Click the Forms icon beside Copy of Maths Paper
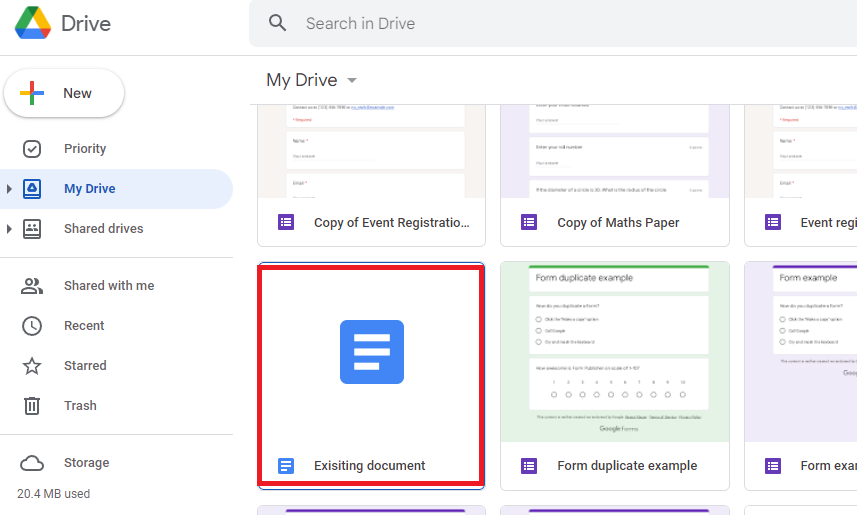 [529, 222]
